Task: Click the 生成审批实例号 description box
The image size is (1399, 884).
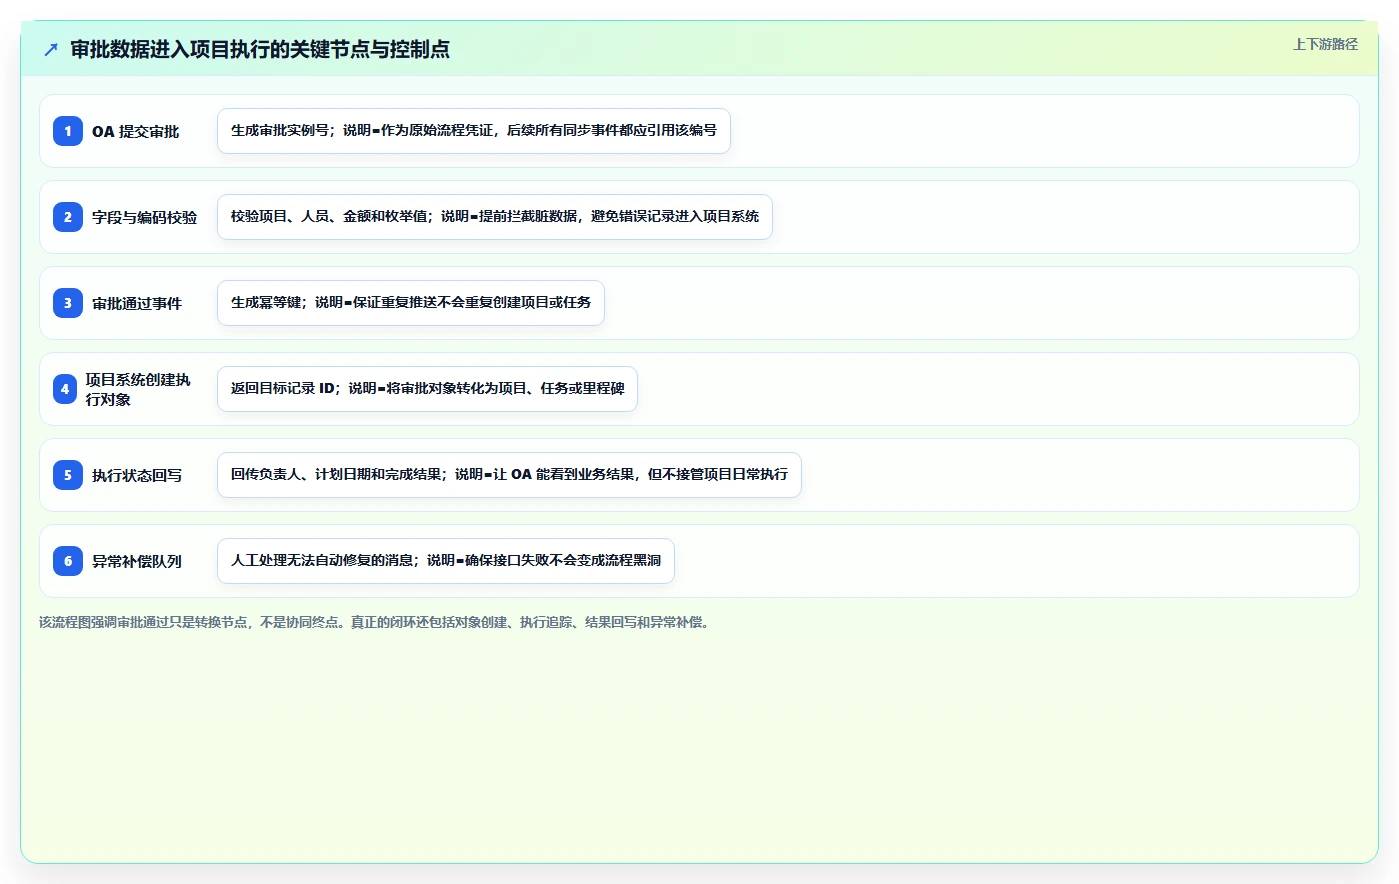Action: coord(474,131)
